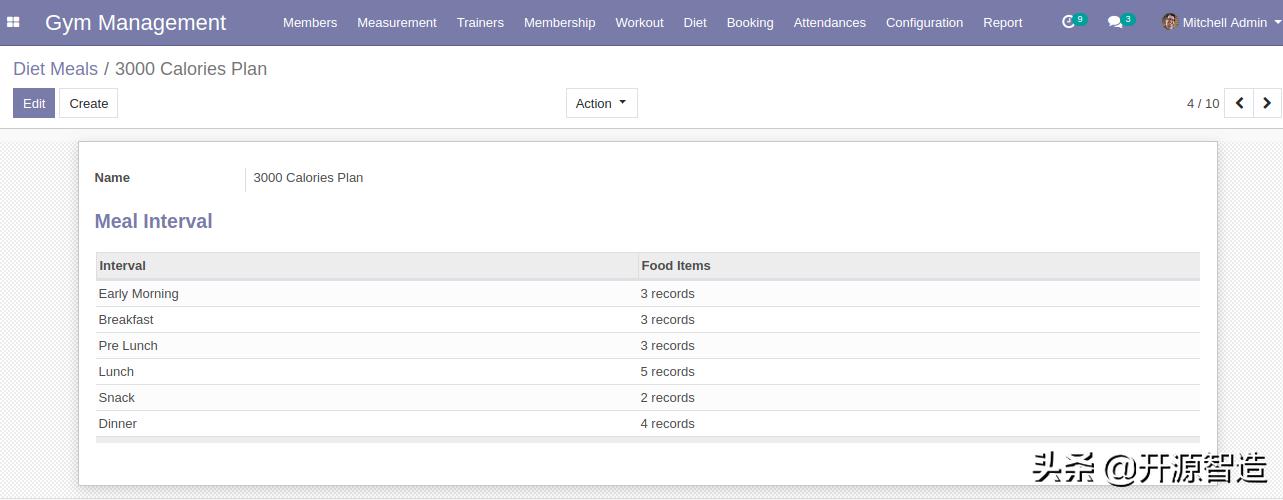1283x500 pixels.
Task: Sort table by Interval column header
Action: click(x=123, y=266)
